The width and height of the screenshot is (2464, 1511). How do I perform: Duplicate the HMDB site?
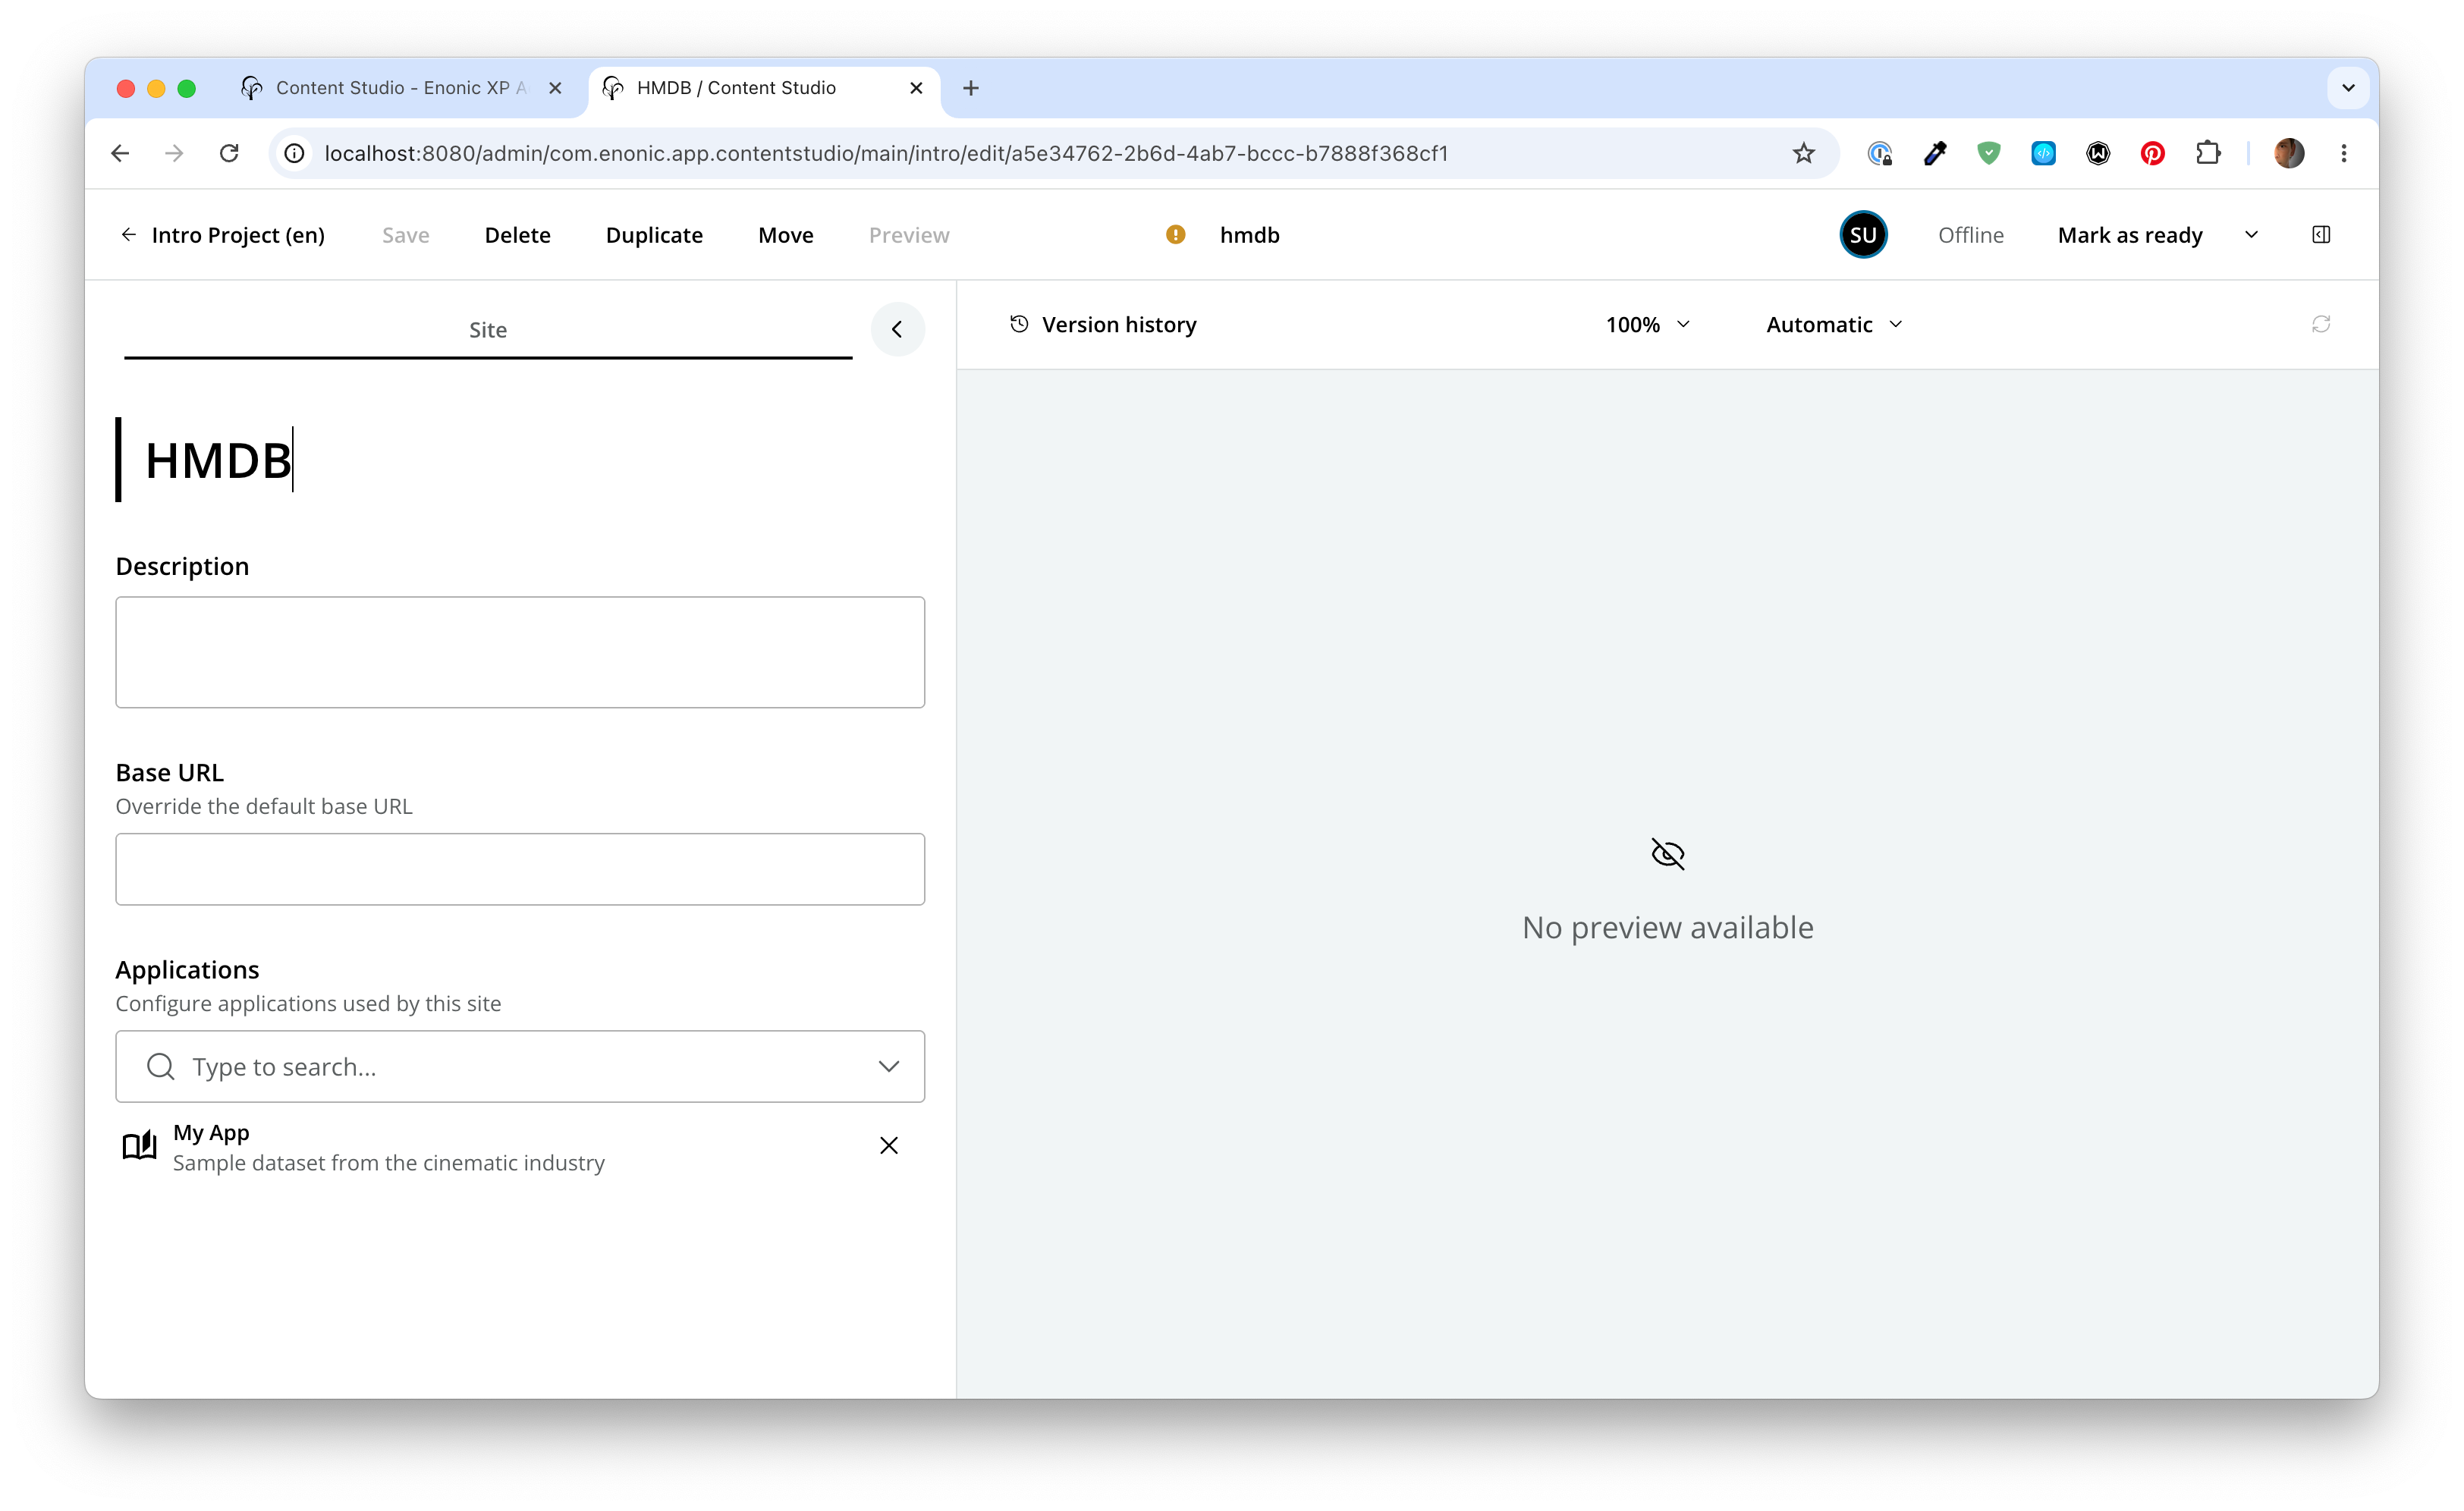click(x=654, y=235)
